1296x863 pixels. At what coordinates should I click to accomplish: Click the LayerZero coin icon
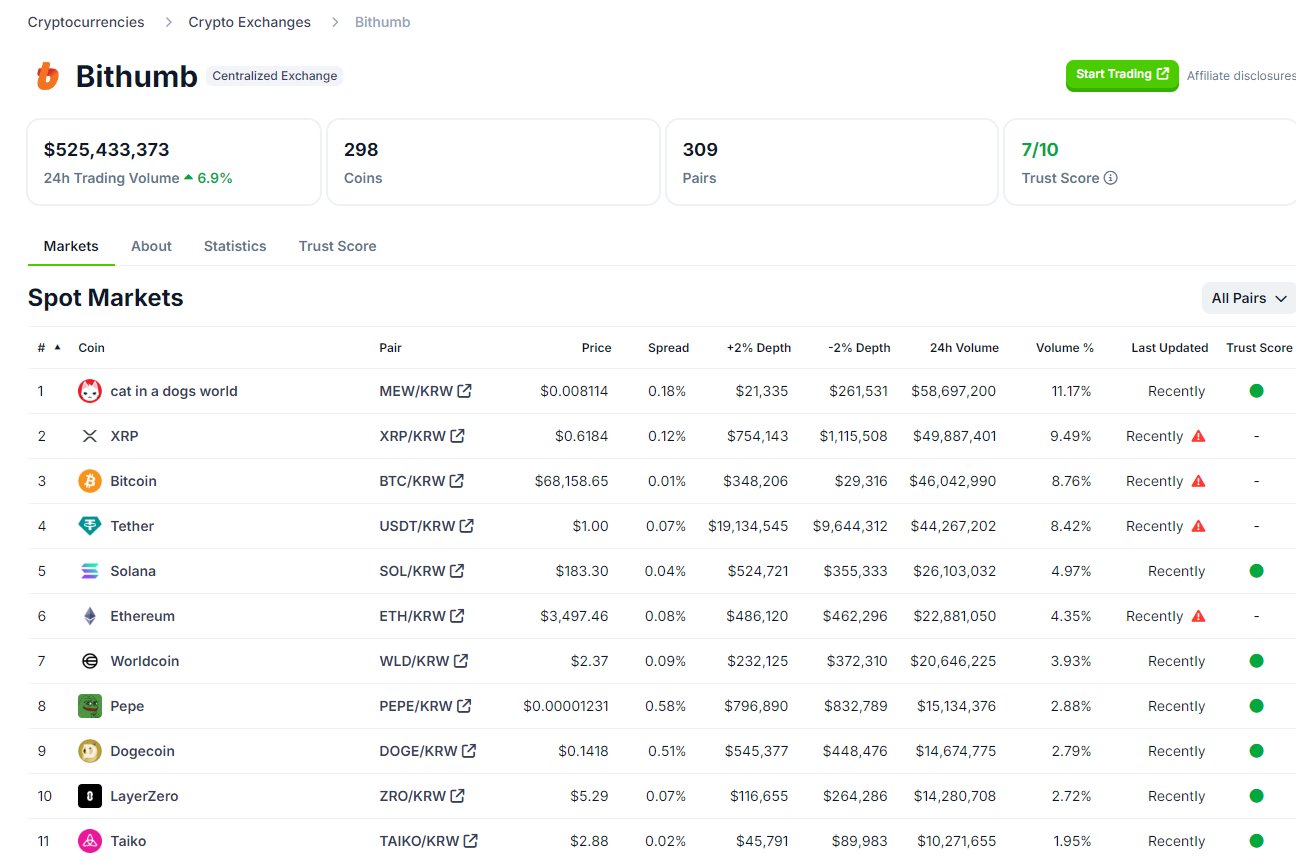(90, 796)
